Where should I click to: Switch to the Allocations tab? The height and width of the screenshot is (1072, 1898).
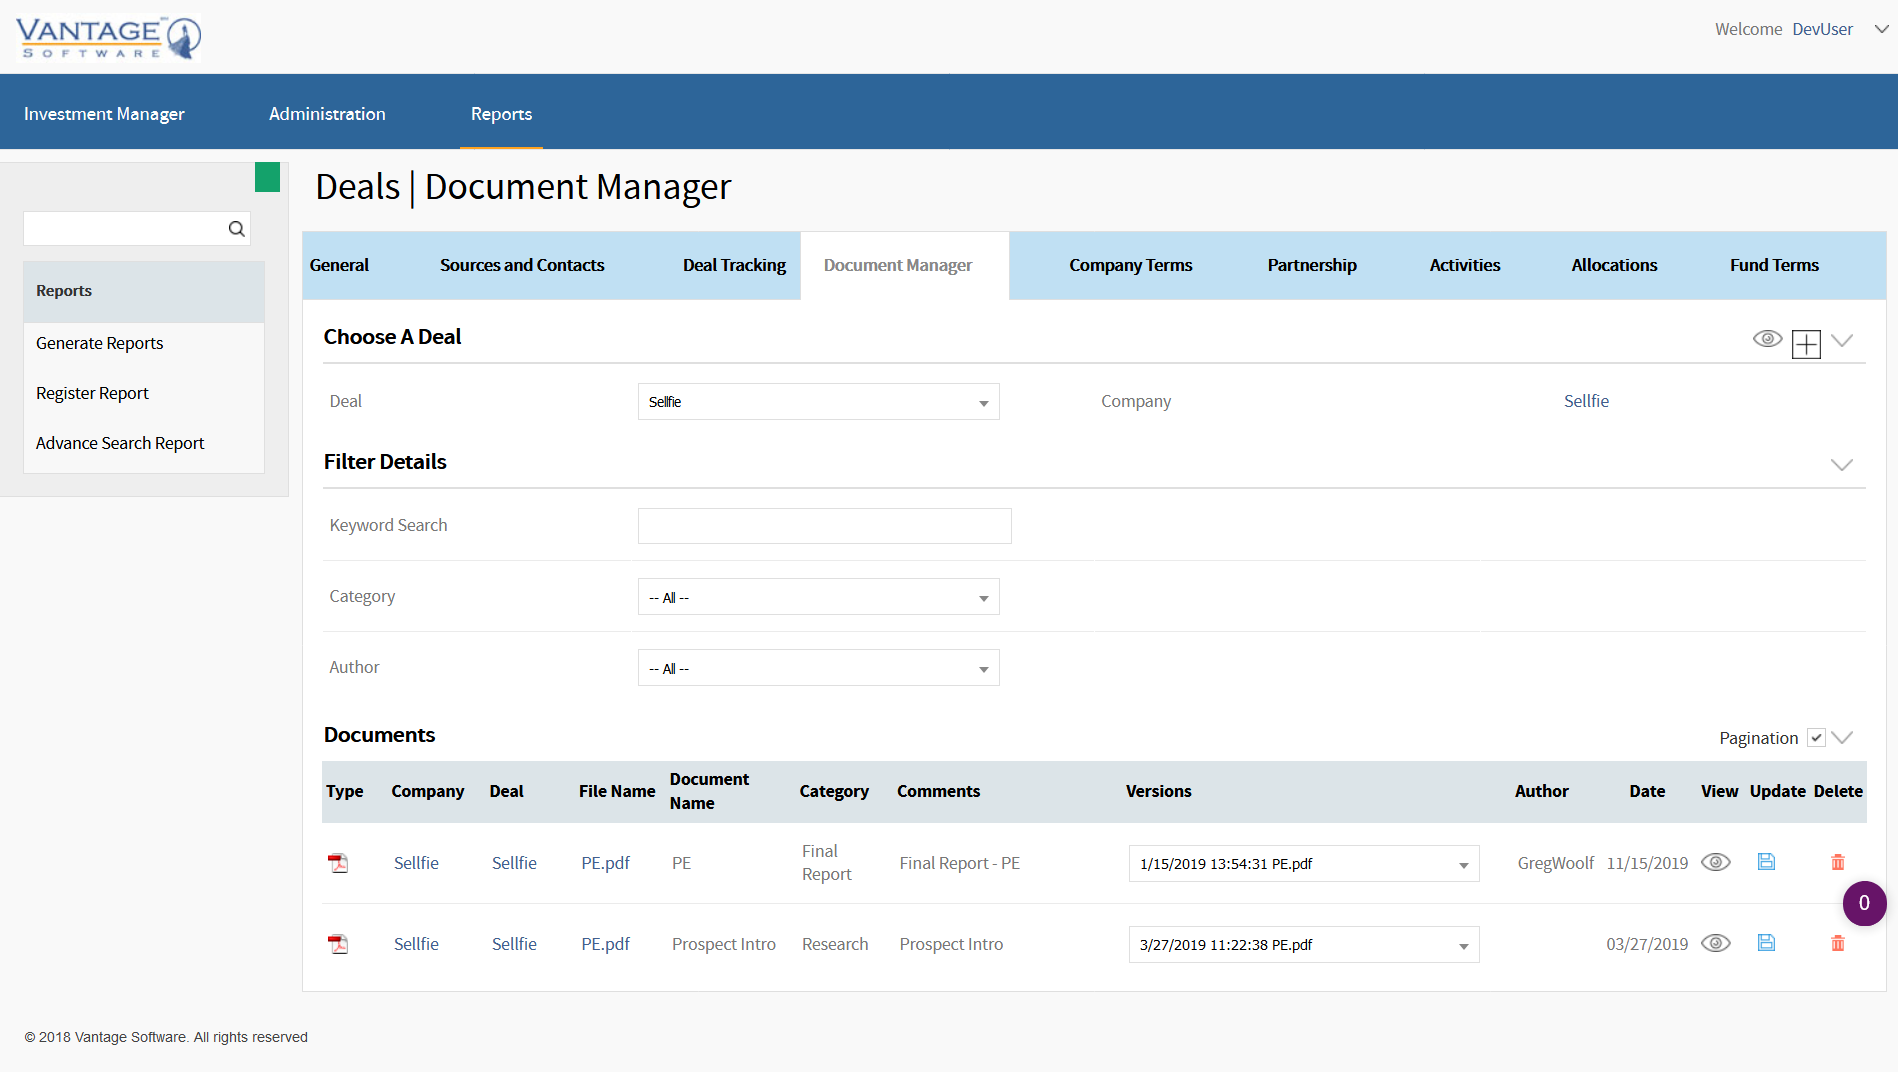point(1614,265)
